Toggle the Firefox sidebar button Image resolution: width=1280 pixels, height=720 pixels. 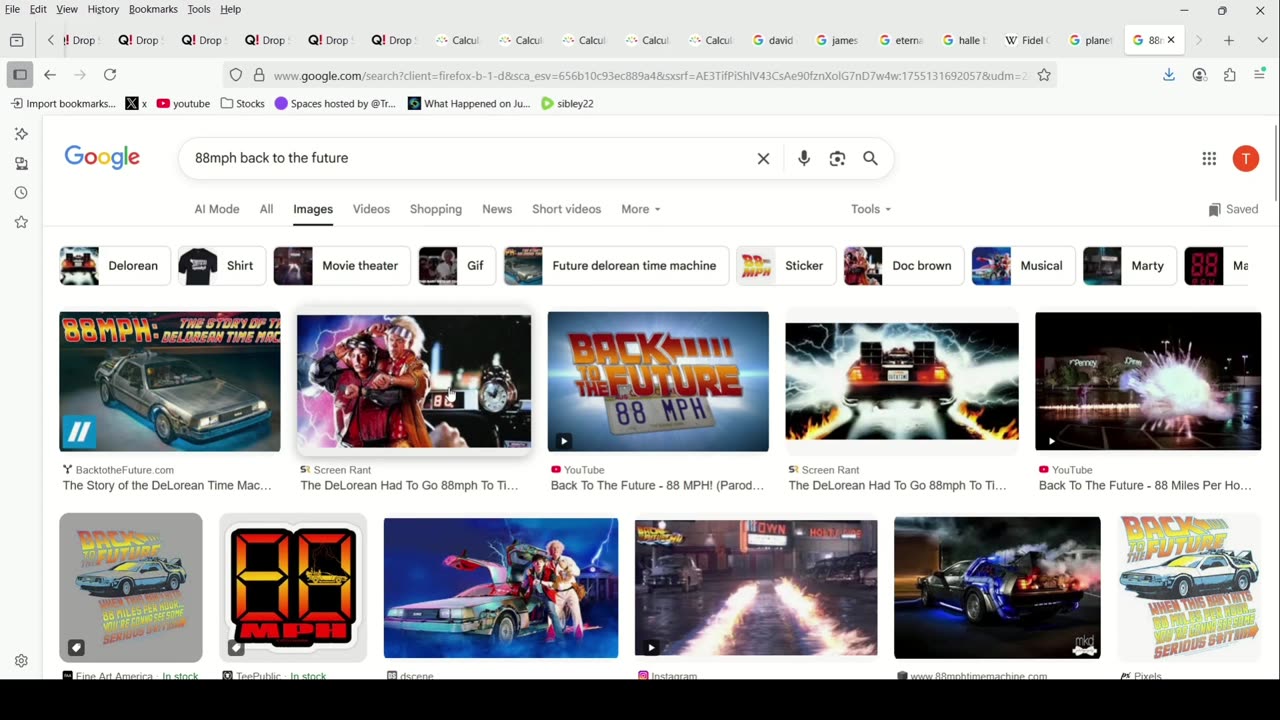coord(19,75)
